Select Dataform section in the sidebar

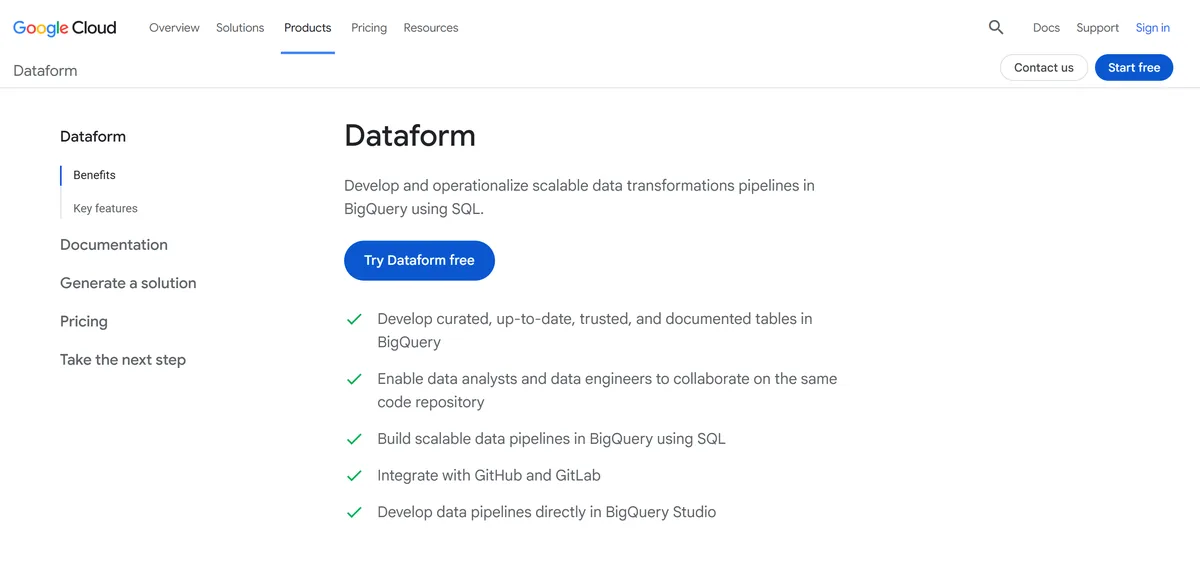click(93, 137)
